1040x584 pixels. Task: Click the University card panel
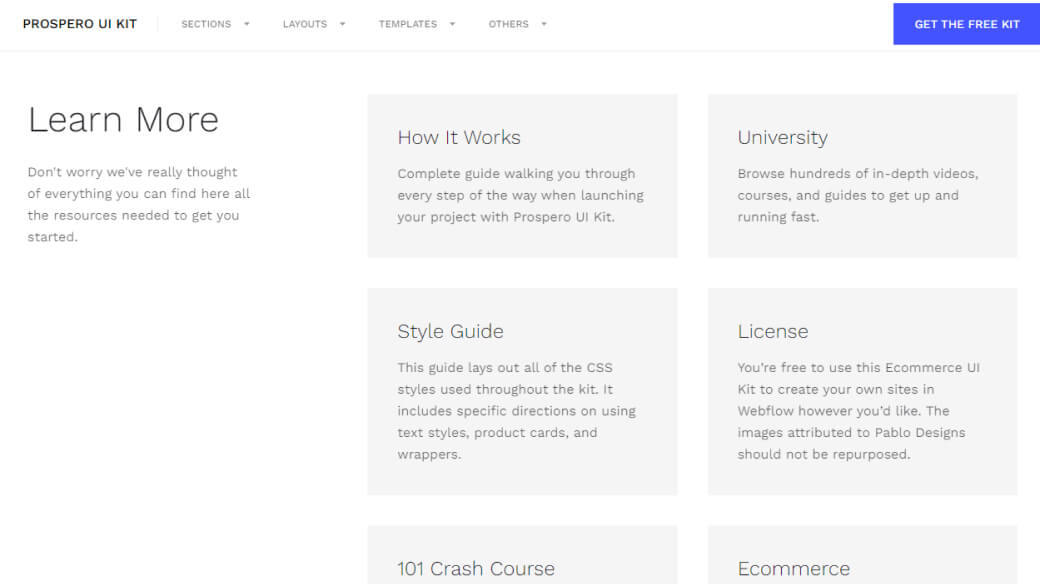[862, 176]
